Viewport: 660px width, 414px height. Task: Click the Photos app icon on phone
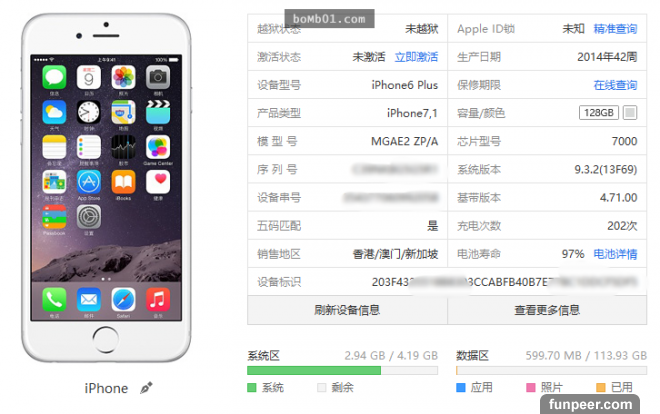coord(123,77)
